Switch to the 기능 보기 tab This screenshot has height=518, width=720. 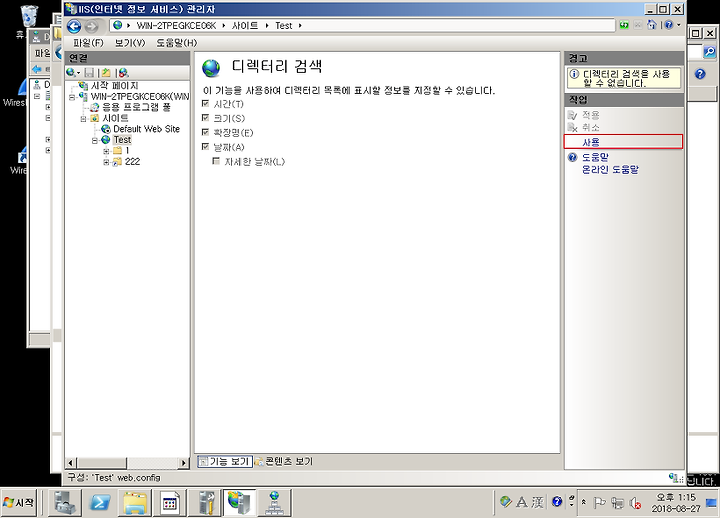coord(225,461)
